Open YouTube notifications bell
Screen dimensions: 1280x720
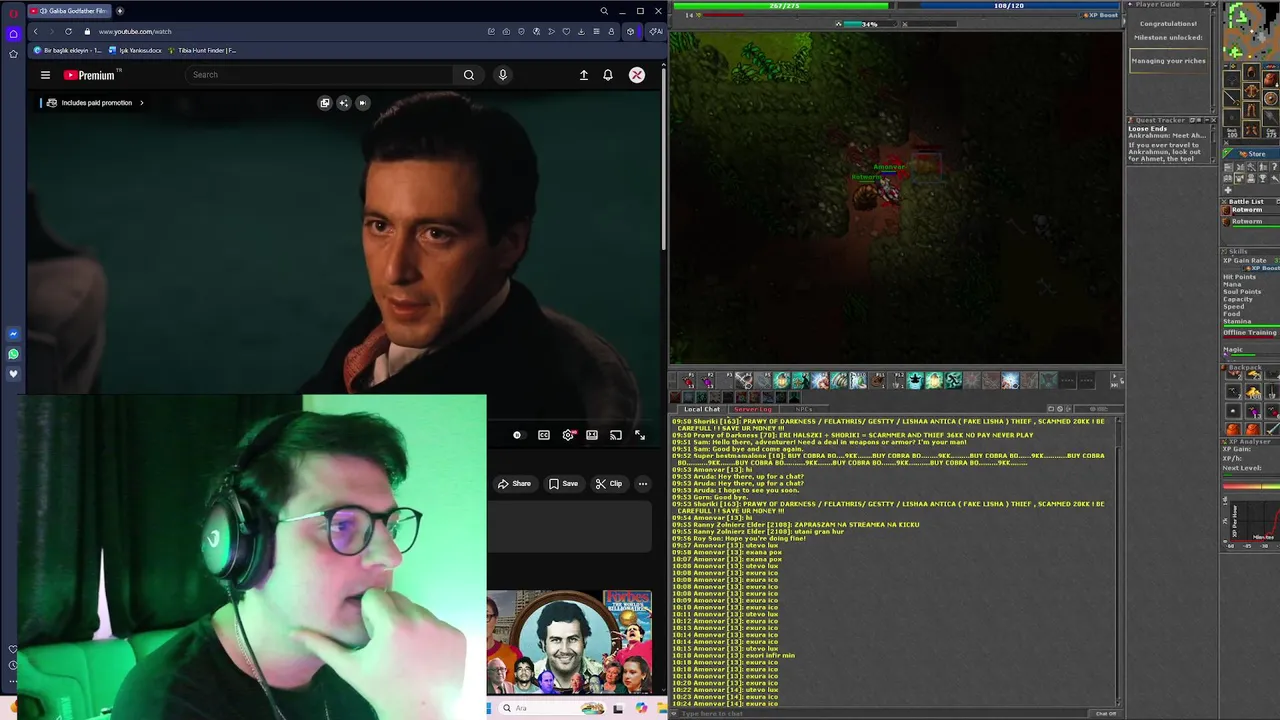608,75
